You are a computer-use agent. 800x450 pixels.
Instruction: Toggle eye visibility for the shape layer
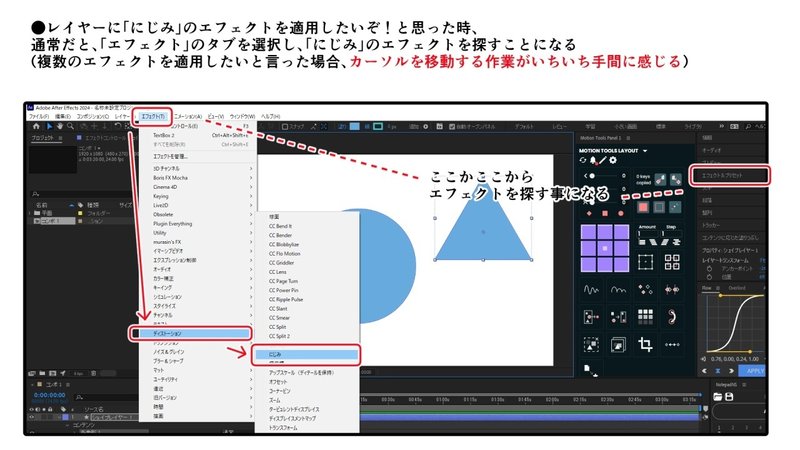coord(32,417)
